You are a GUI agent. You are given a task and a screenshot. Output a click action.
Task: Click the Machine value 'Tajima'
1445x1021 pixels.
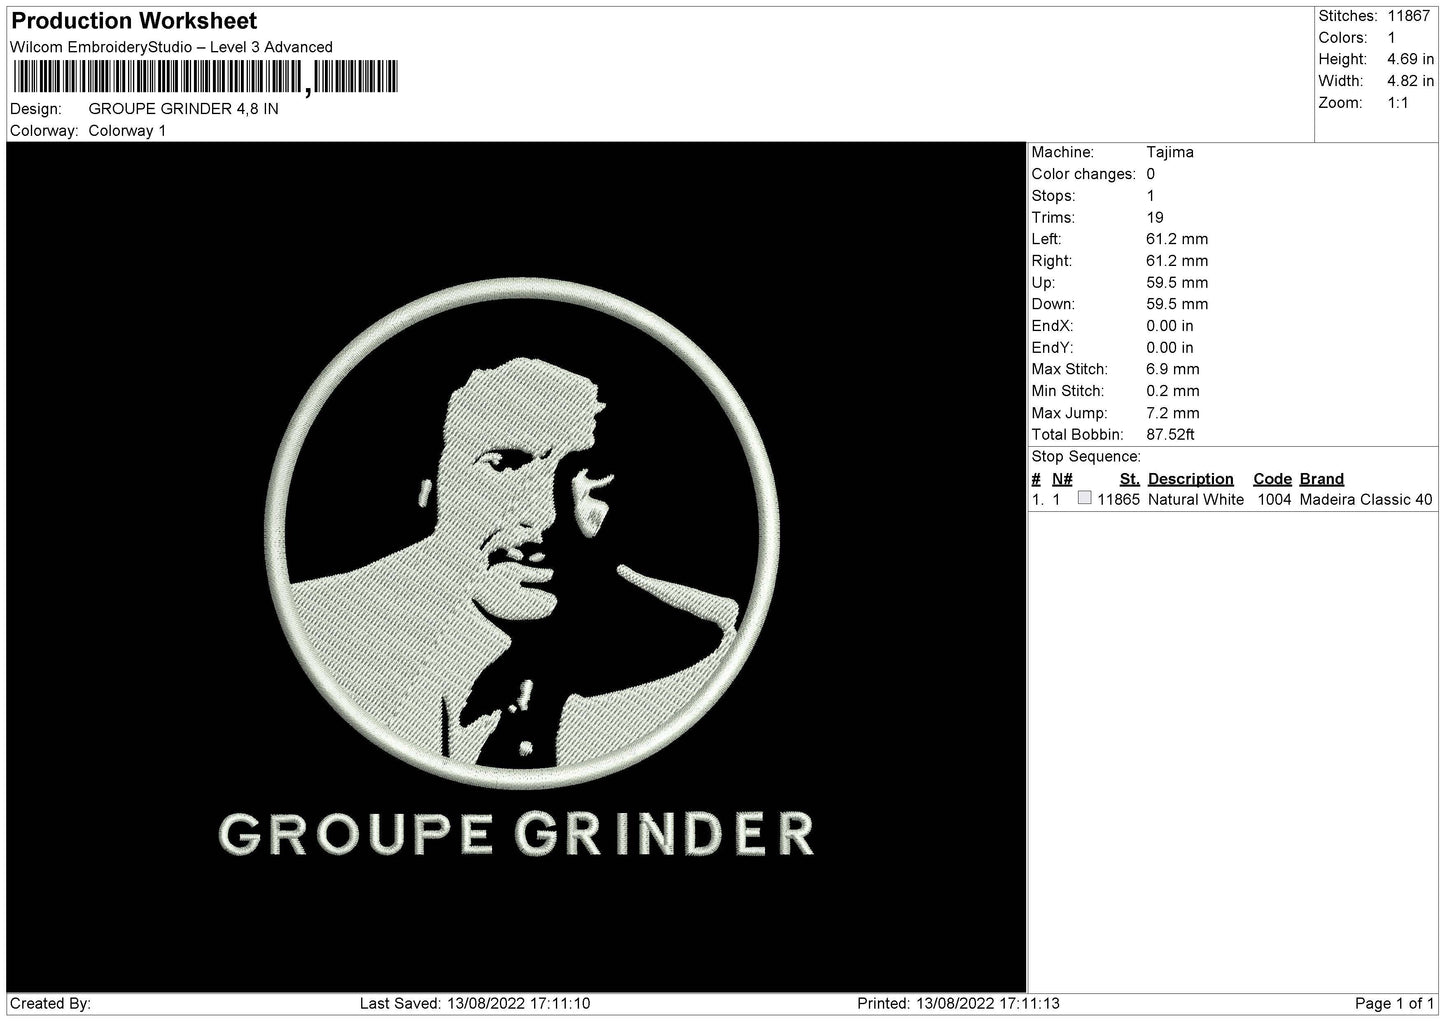(1169, 153)
